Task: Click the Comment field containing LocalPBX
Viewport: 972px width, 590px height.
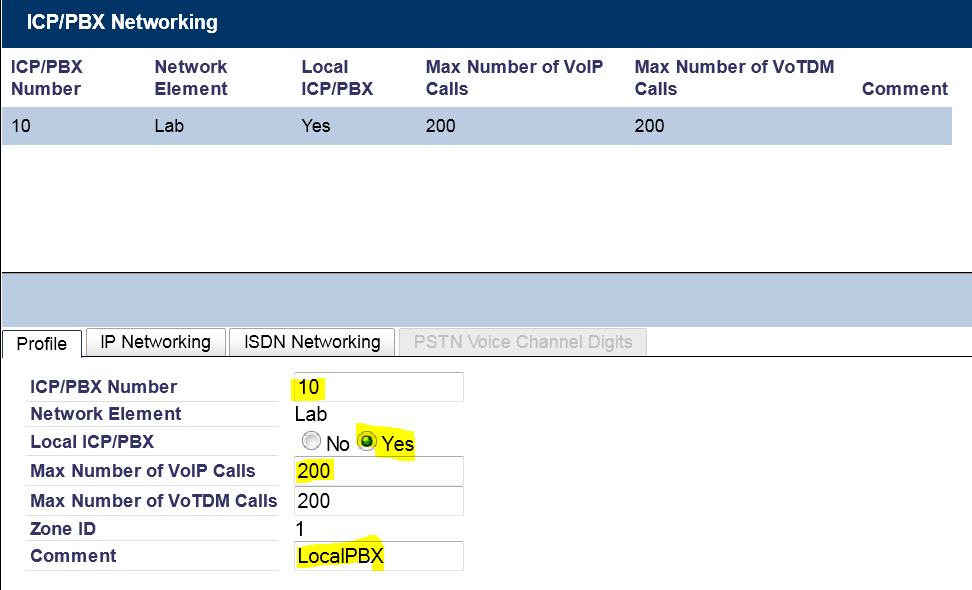Action: 378,556
